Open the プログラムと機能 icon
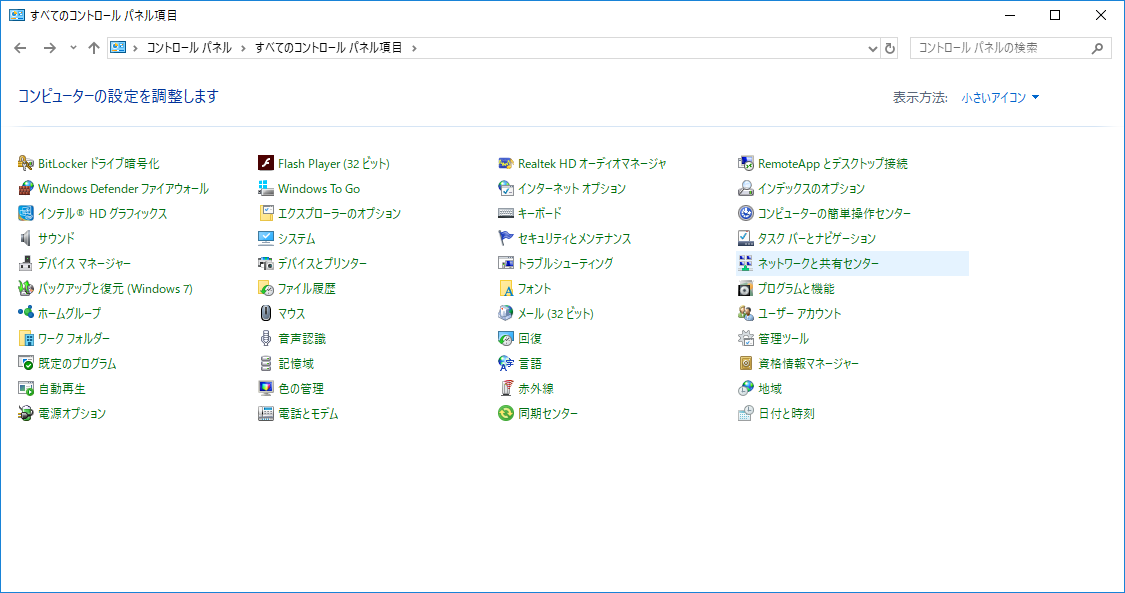1125x593 pixels. [x=746, y=288]
